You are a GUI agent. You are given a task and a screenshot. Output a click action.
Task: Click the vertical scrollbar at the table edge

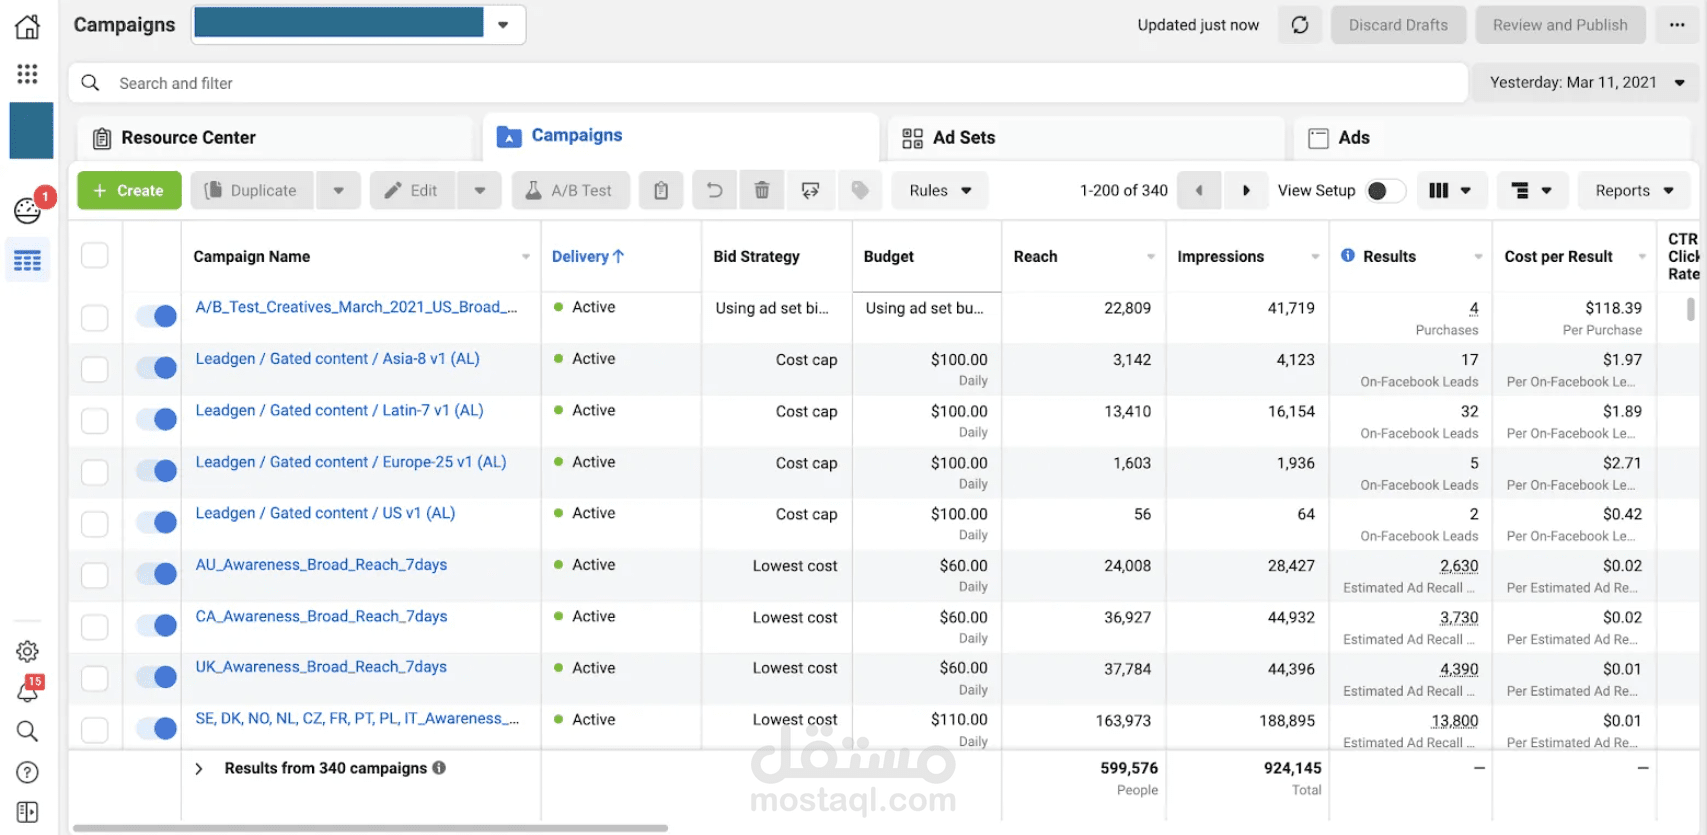pos(1691,309)
